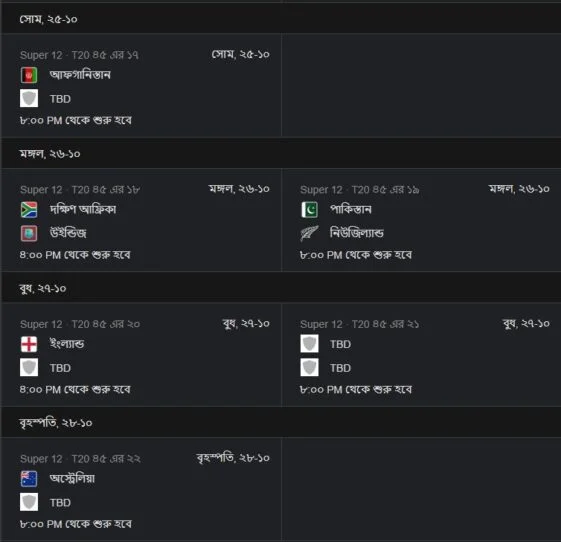The height and width of the screenshot is (542, 561).
Task: Click the Afghanistan flag icon
Action: pos(29,75)
